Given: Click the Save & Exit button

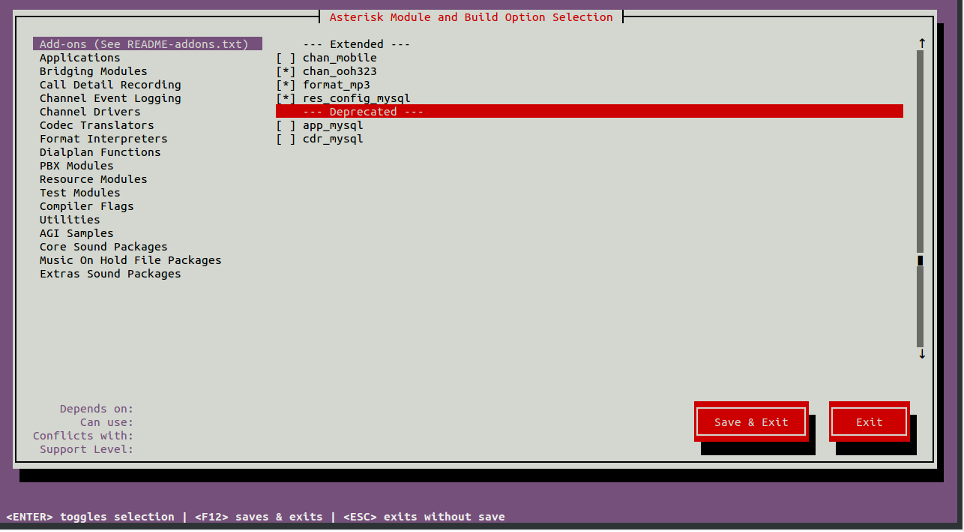Looking at the screenshot, I should [x=751, y=422].
